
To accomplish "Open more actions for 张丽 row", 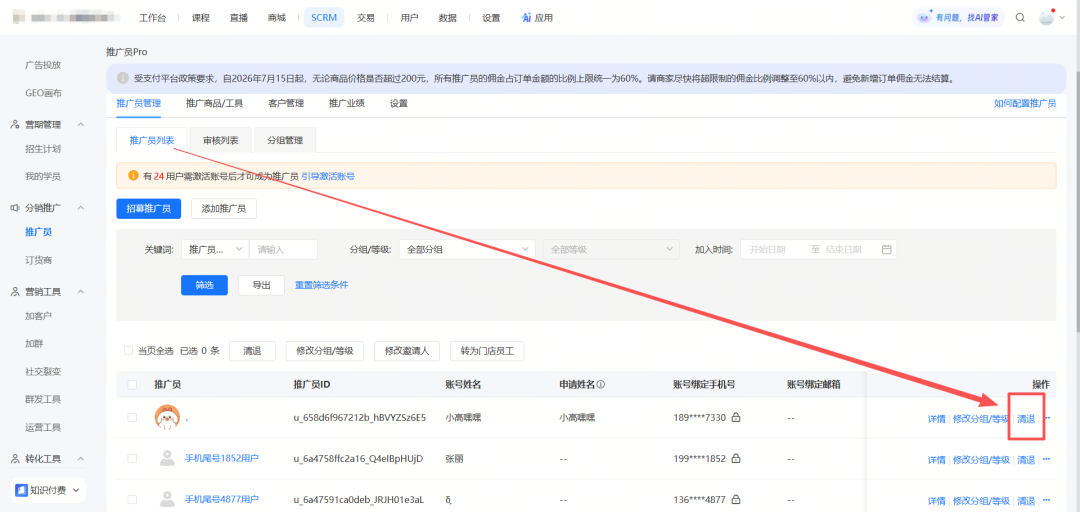I will pyautogui.click(x=1046, y=460).
